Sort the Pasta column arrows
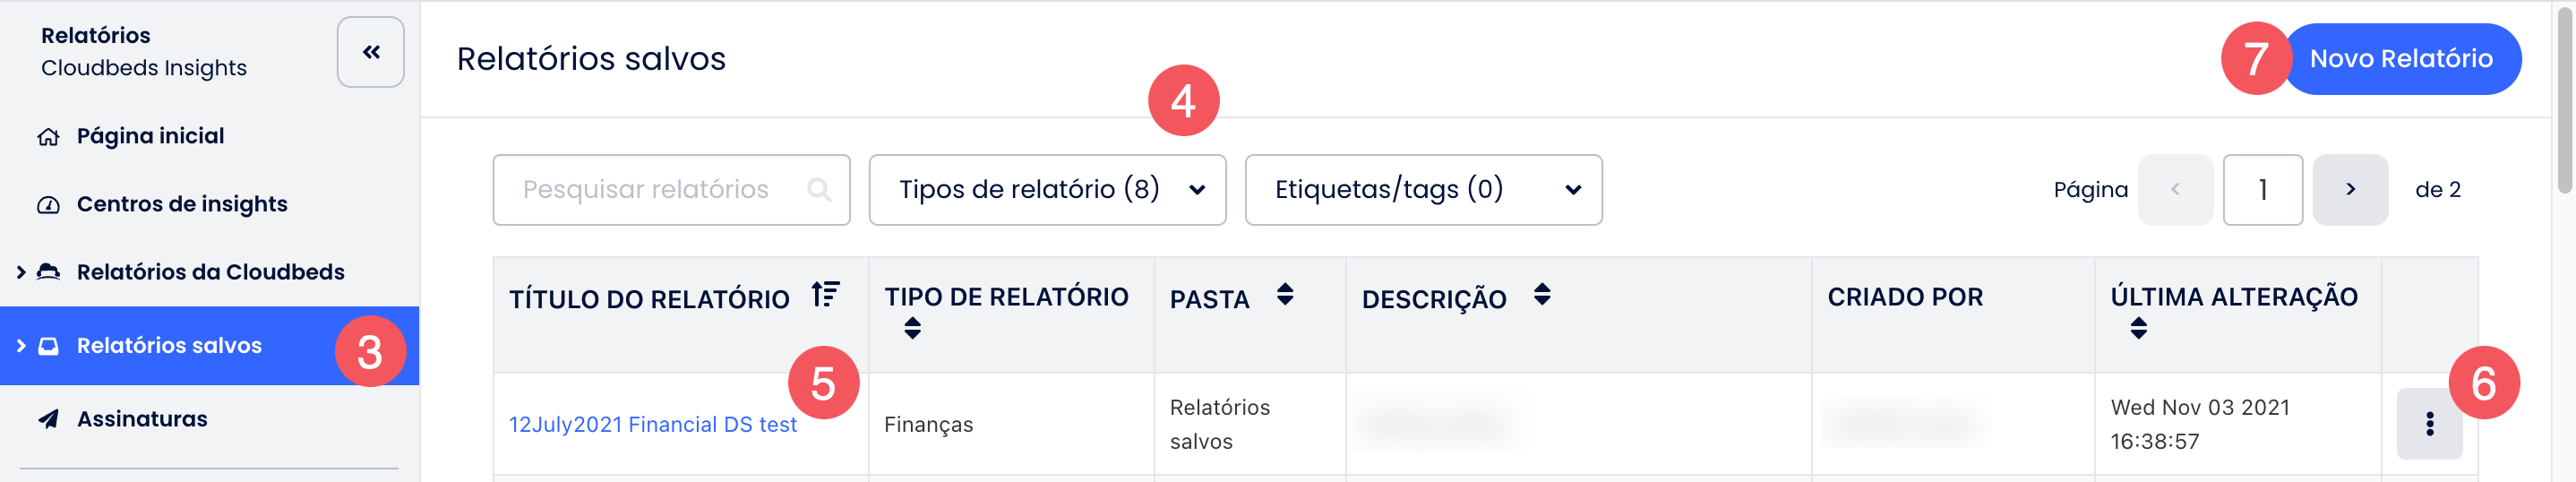 pos(1285,295)
